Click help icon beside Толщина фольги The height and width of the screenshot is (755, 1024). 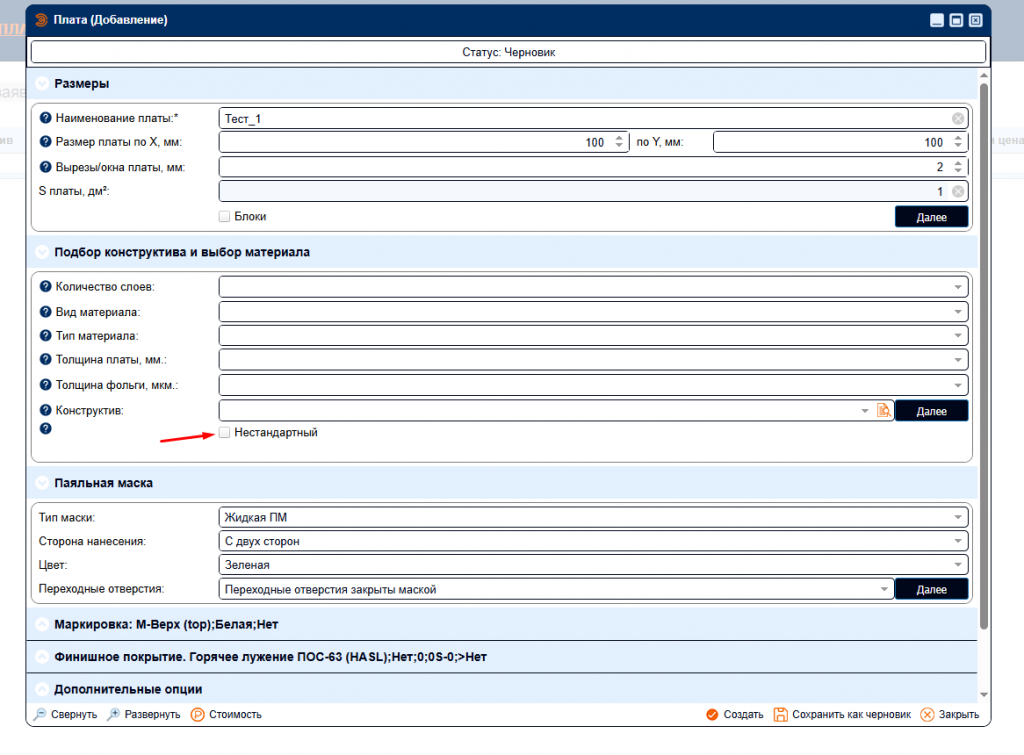click(x=45, y=385)
